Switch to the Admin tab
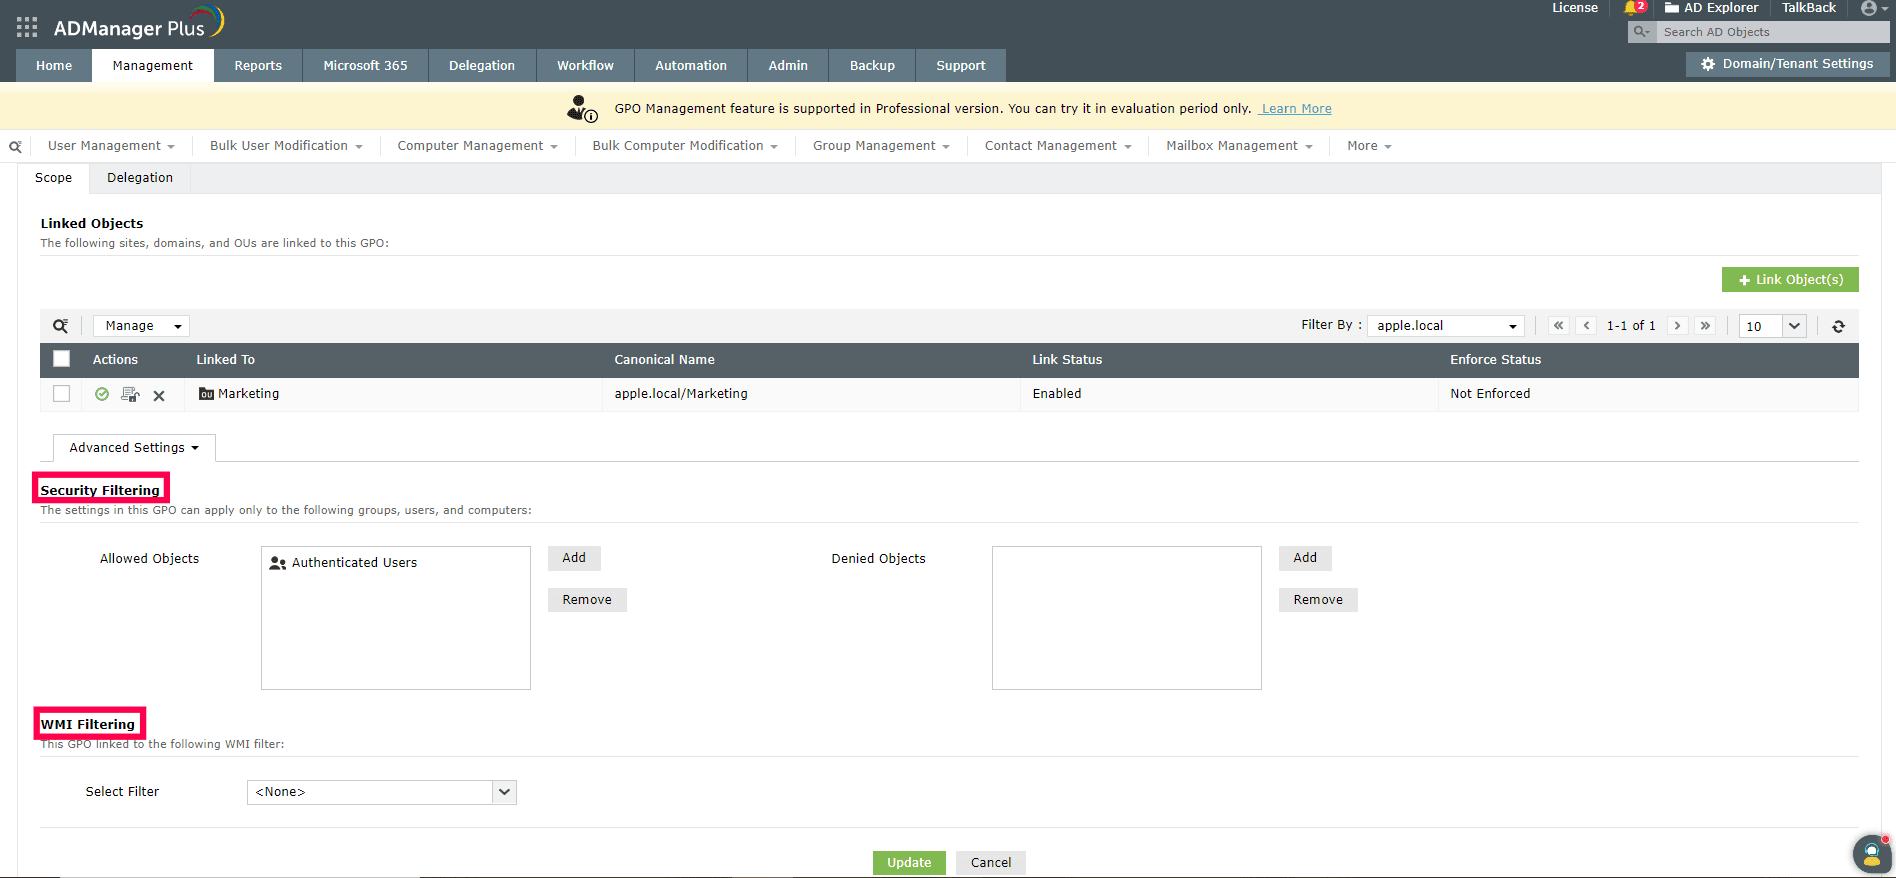Viewport: 1896px width, 878px height. click(x=788, y=66)
